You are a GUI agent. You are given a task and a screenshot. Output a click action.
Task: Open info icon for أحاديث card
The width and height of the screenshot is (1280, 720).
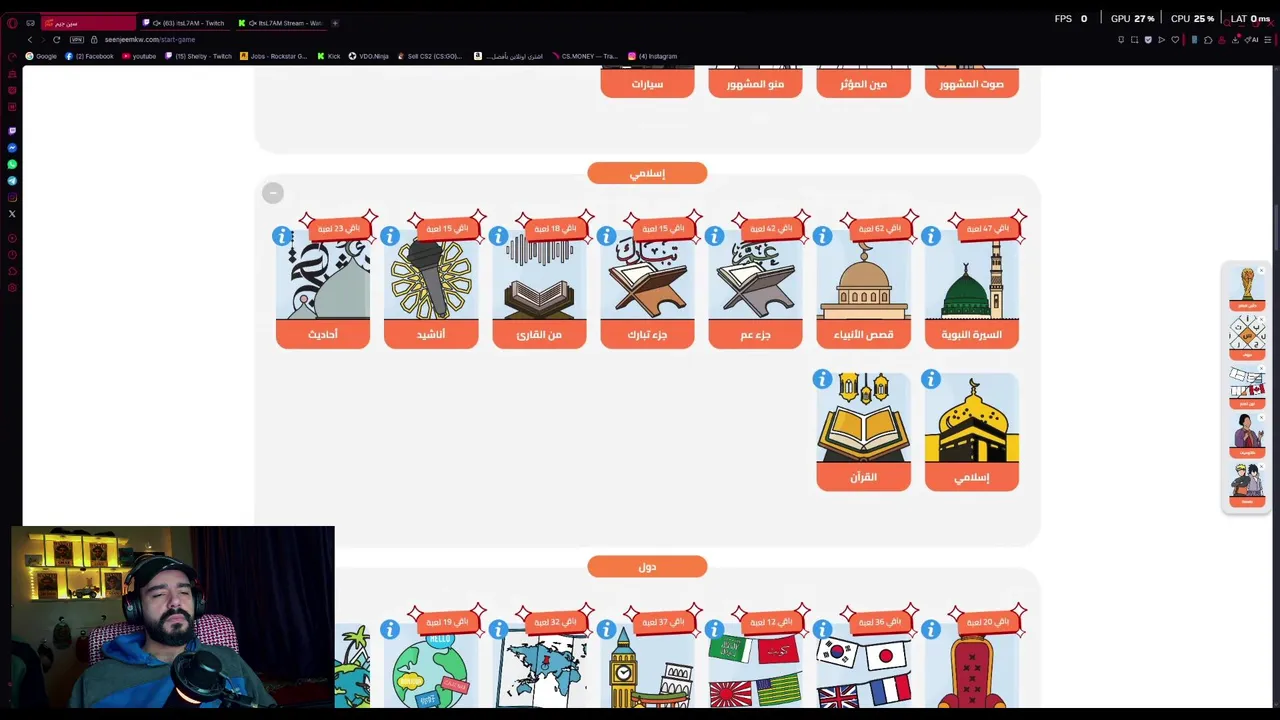[x=282, y=236]
